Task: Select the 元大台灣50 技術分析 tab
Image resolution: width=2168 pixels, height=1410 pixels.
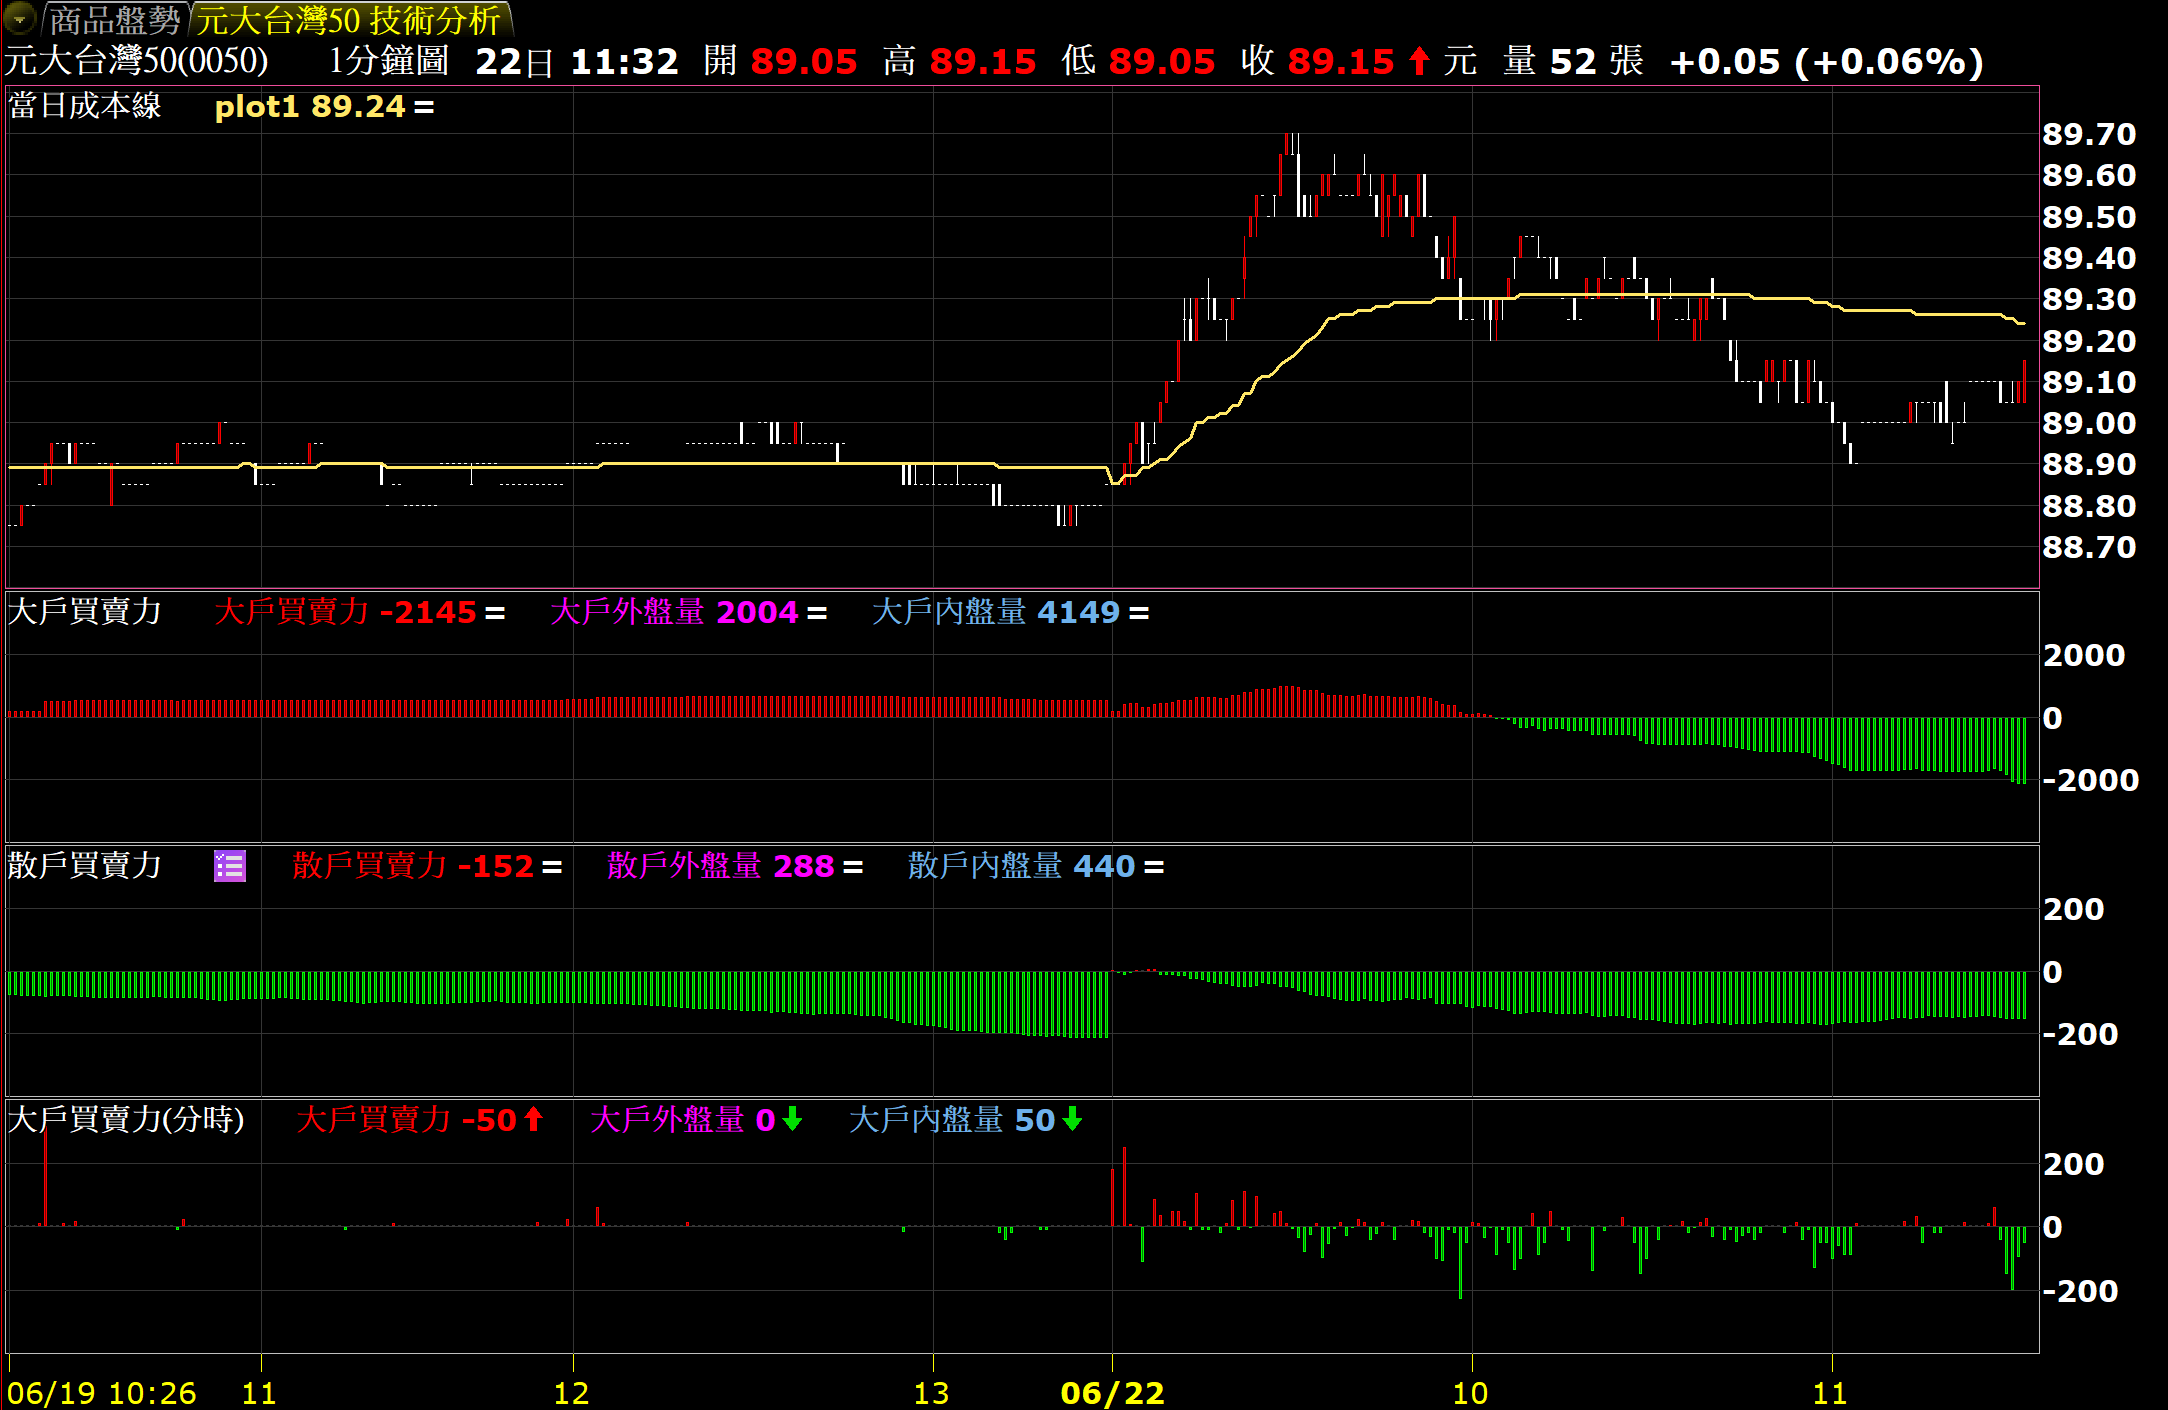Action: pos(348,20)
